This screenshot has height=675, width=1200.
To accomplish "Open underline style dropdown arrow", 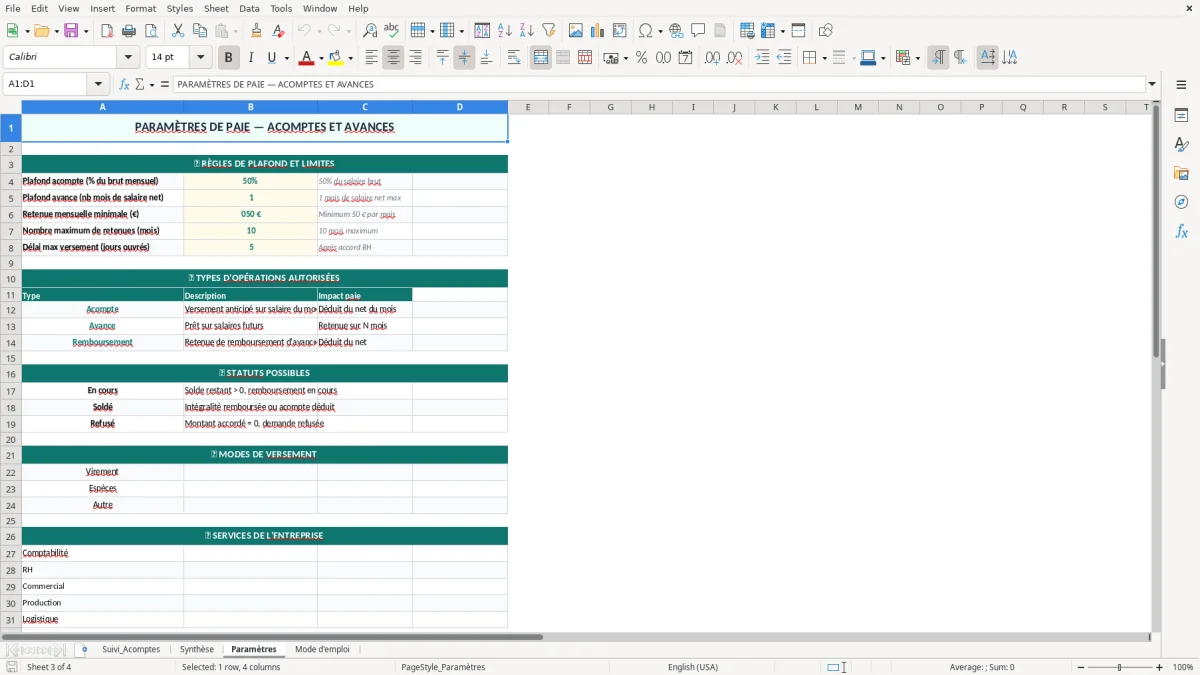I will (286, 58).
